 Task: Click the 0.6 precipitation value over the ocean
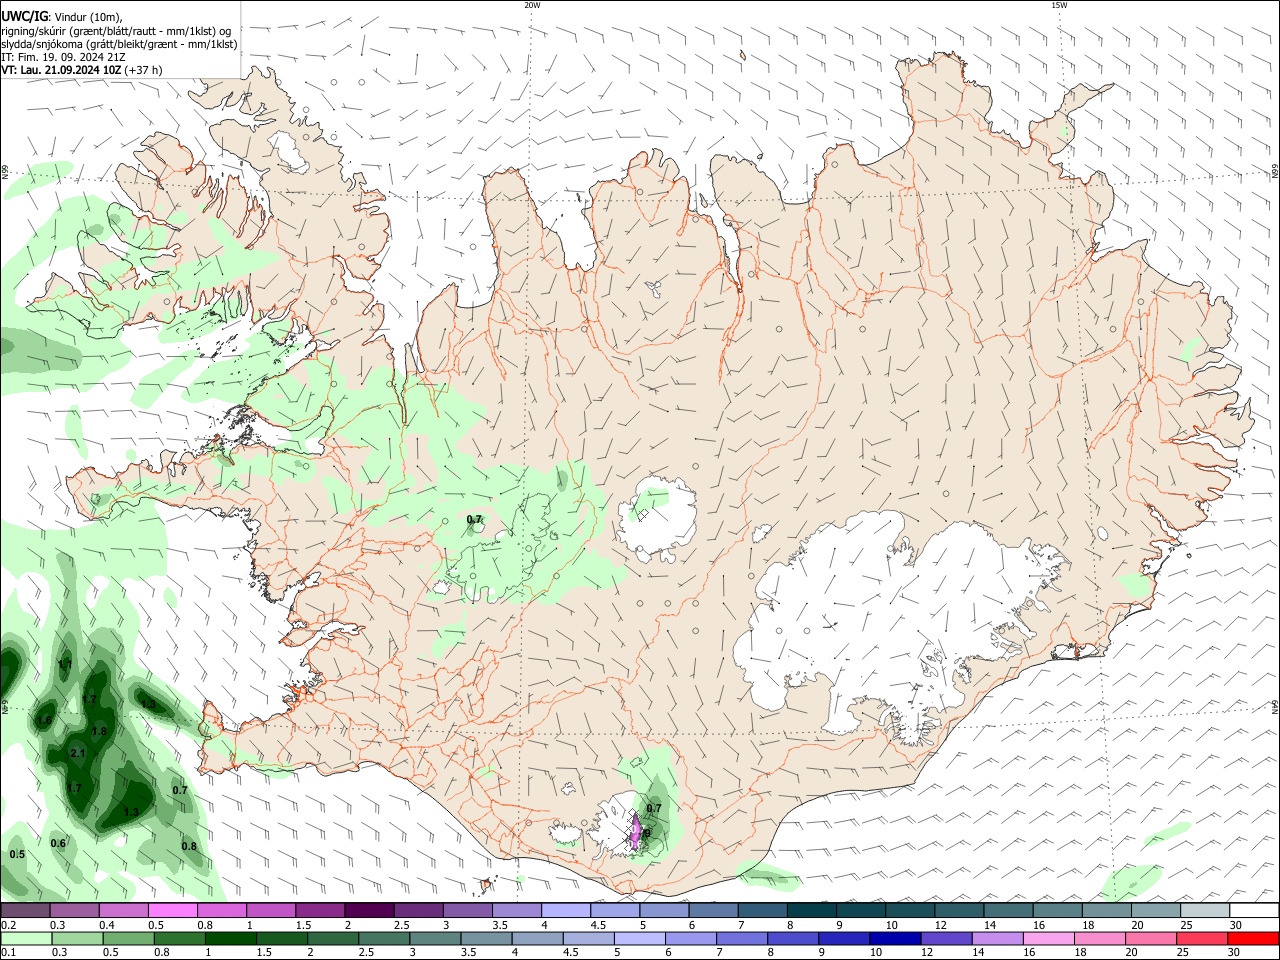click(x=58, y=843)
